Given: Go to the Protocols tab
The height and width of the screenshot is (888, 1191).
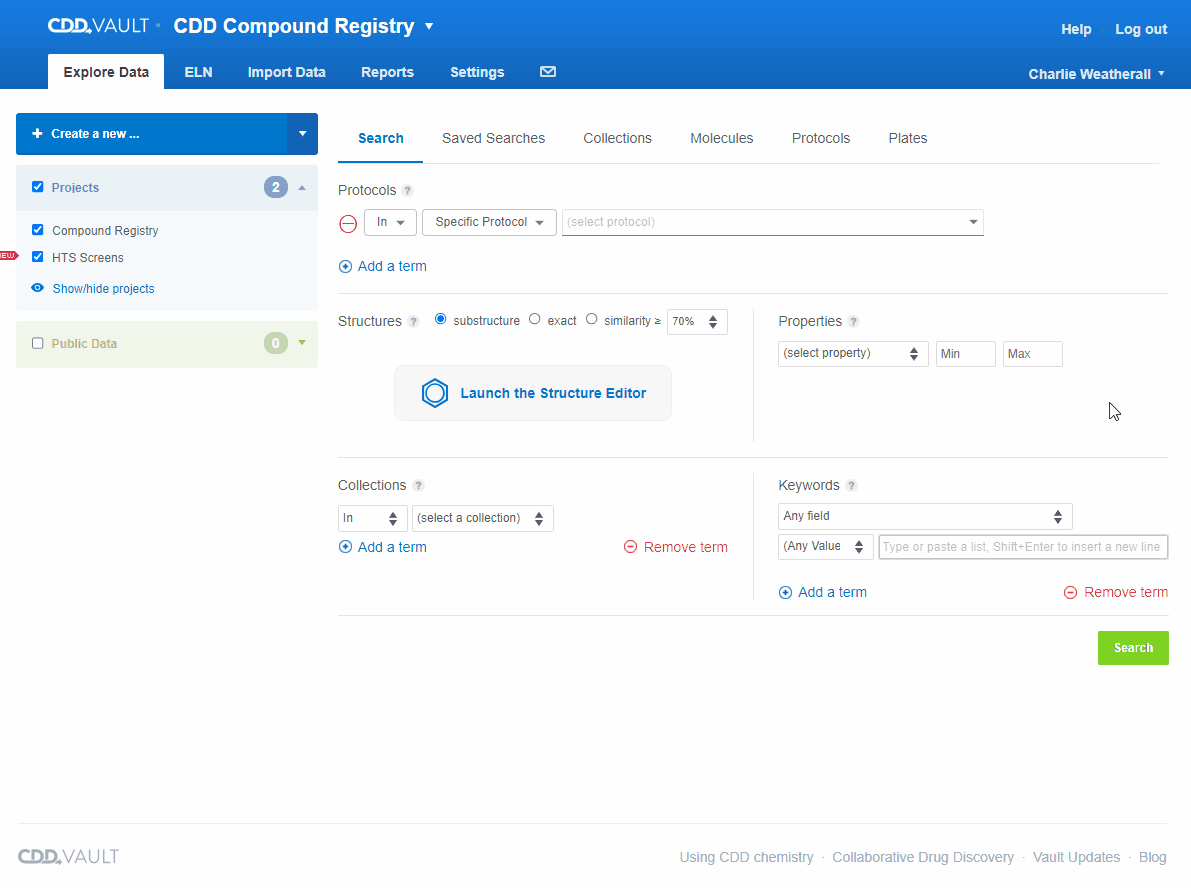Looking at the screenshot, I should tap(821, 138).
